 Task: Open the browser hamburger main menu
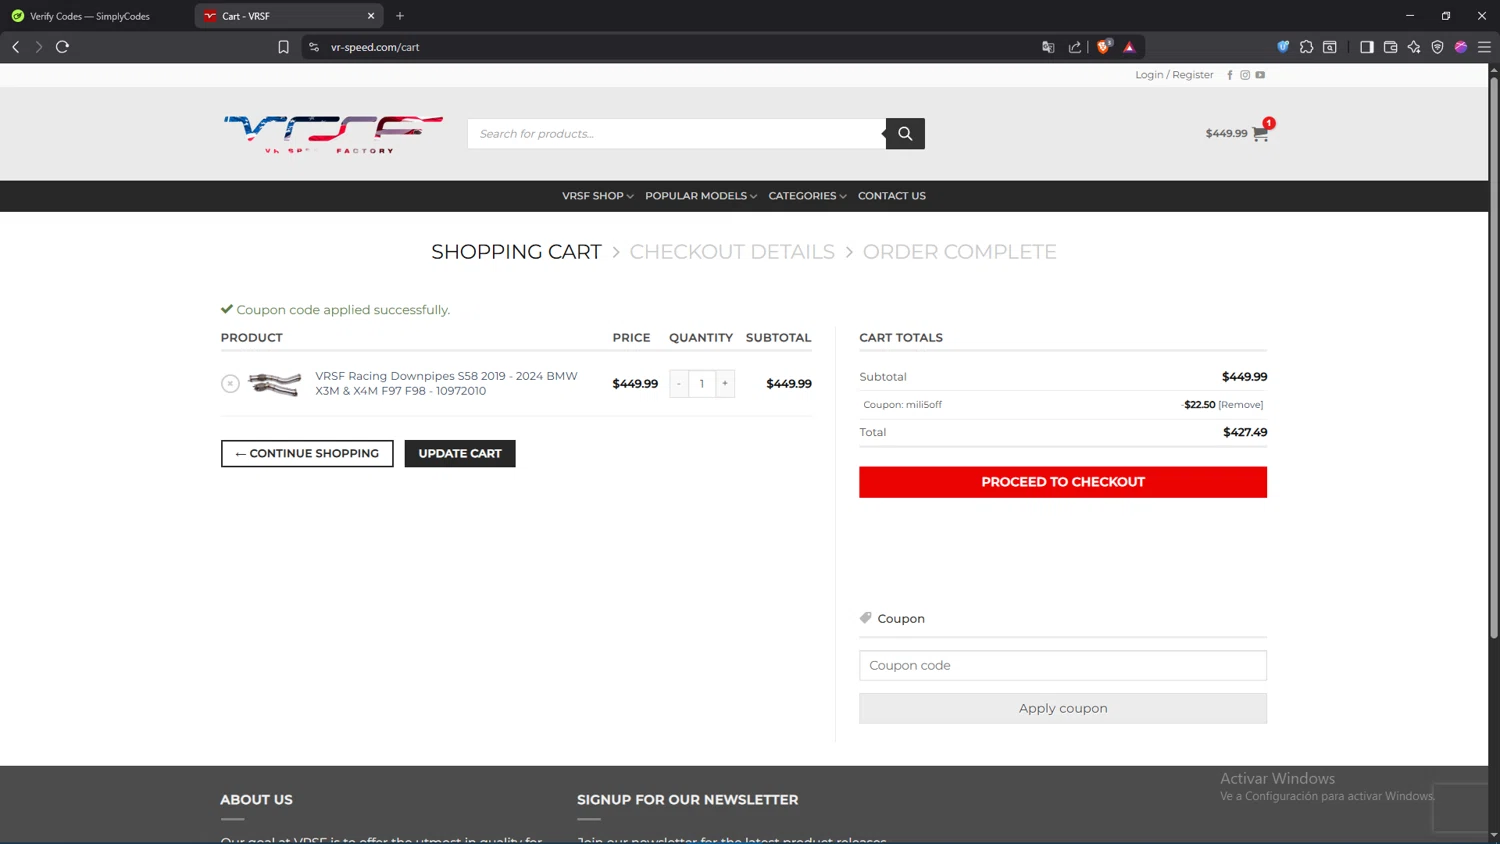[1485, 47]
